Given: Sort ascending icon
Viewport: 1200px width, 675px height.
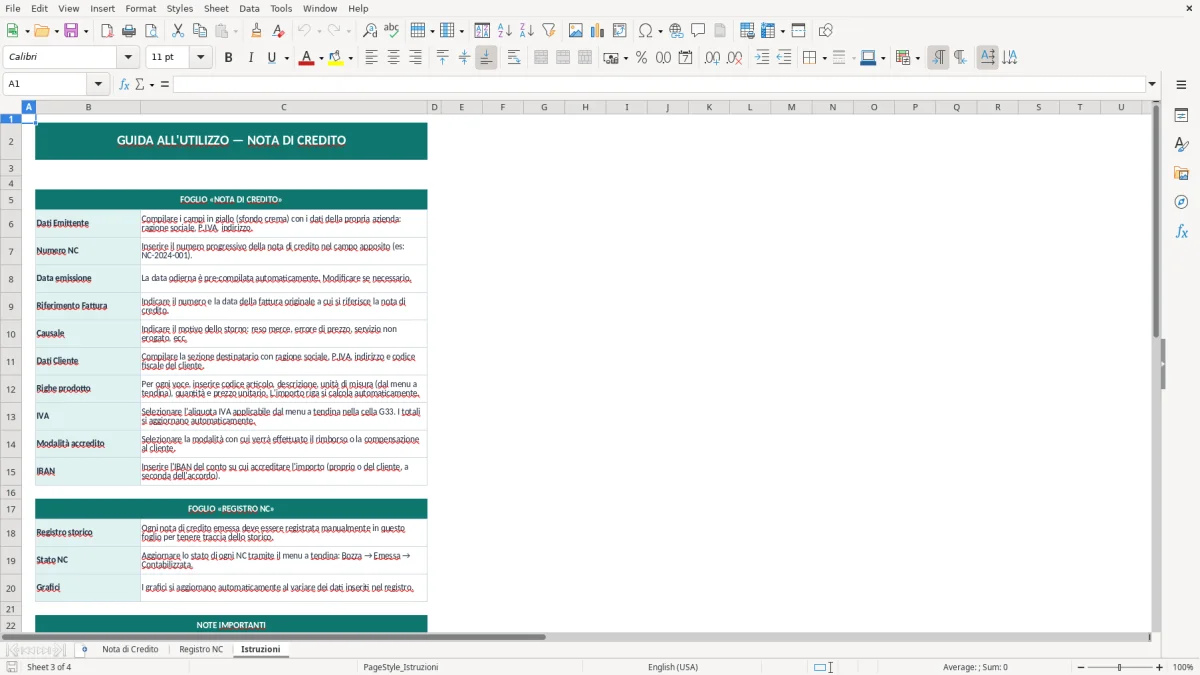Looking at the screenshot, I should tap(505, 31).
